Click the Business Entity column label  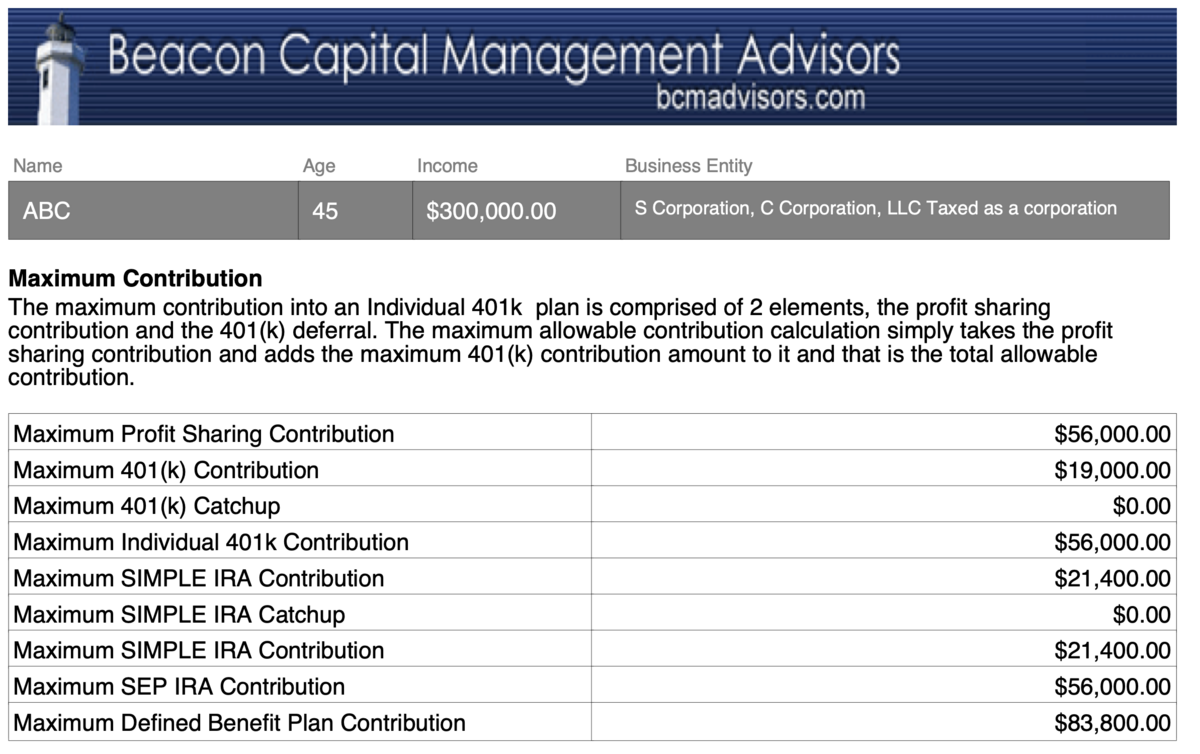point(688,166)
